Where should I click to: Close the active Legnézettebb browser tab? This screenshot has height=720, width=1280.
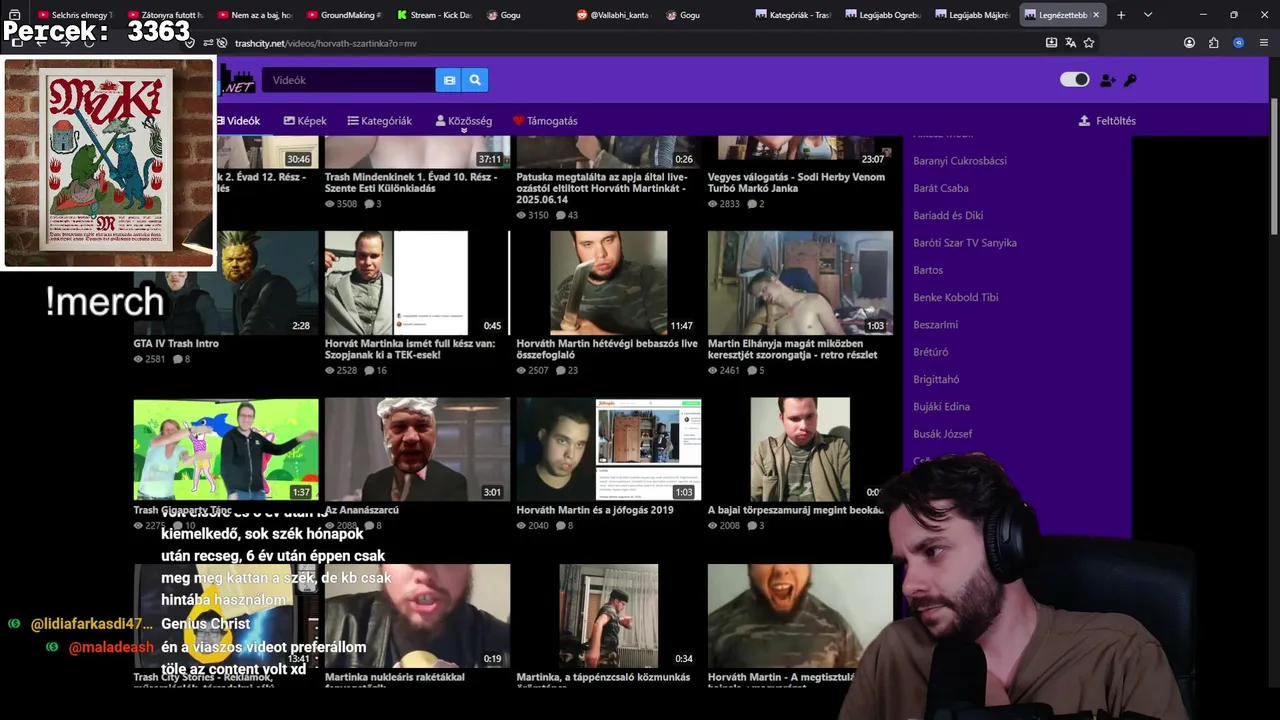(1096, 15)
